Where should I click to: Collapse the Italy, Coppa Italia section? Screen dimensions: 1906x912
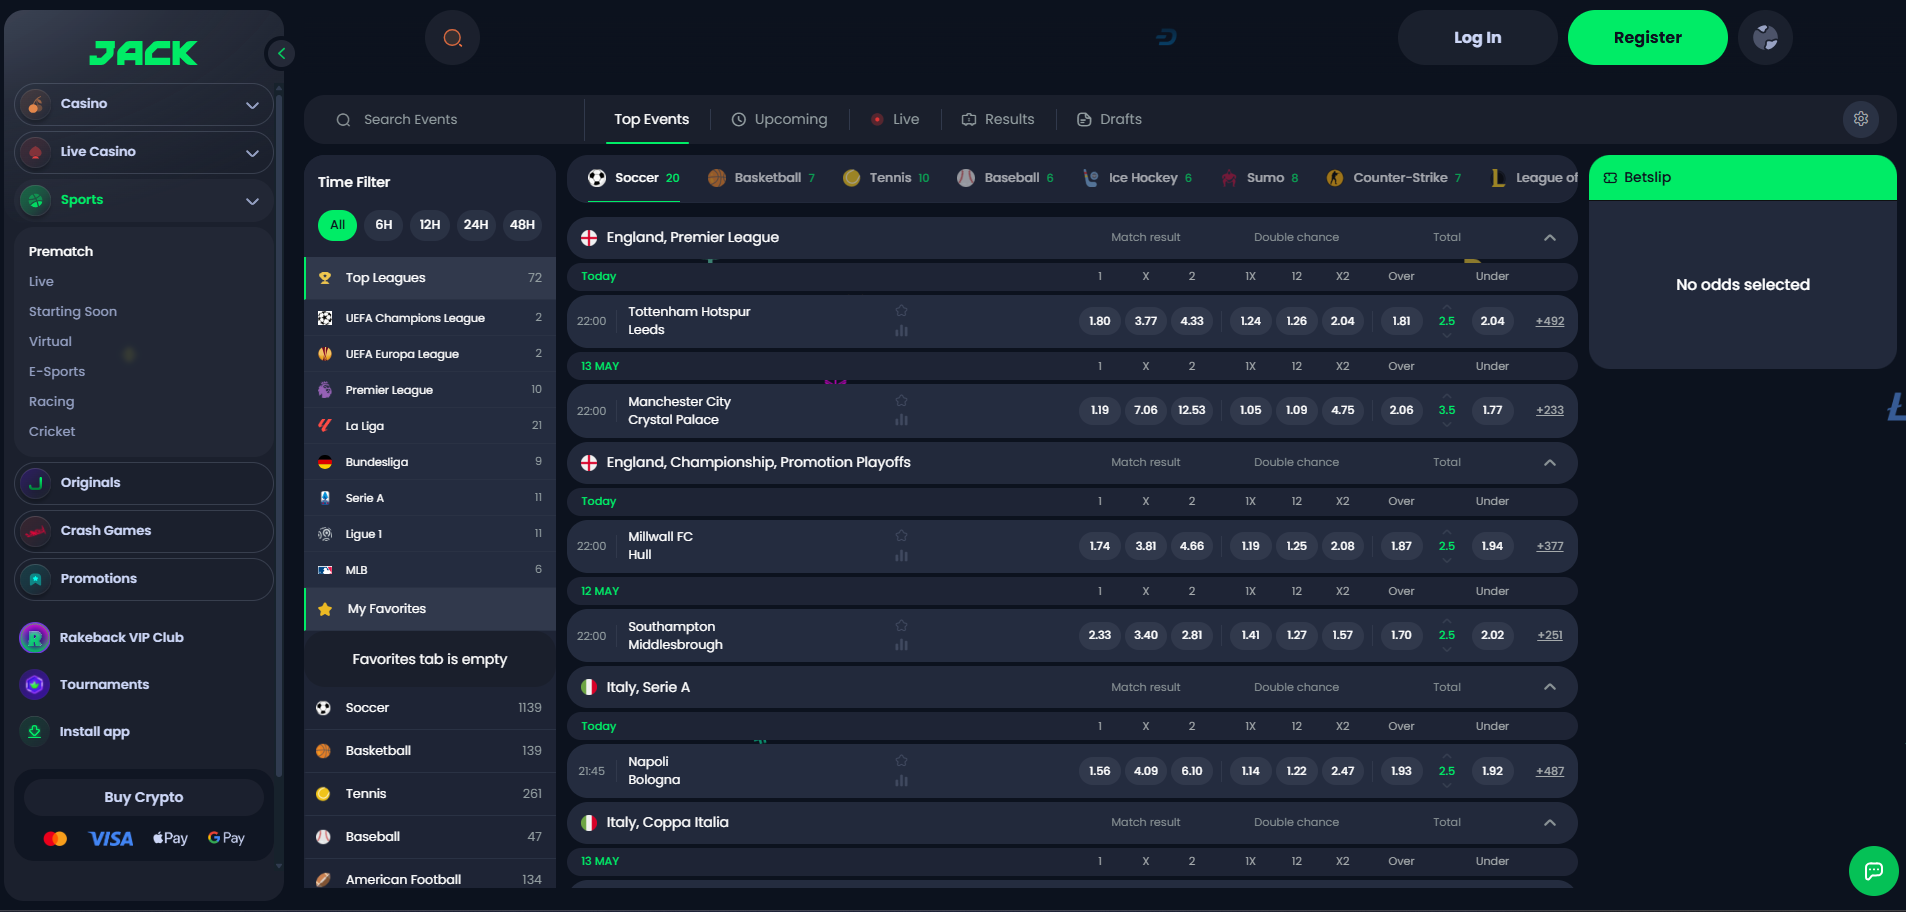click(x=1550, y=823)
